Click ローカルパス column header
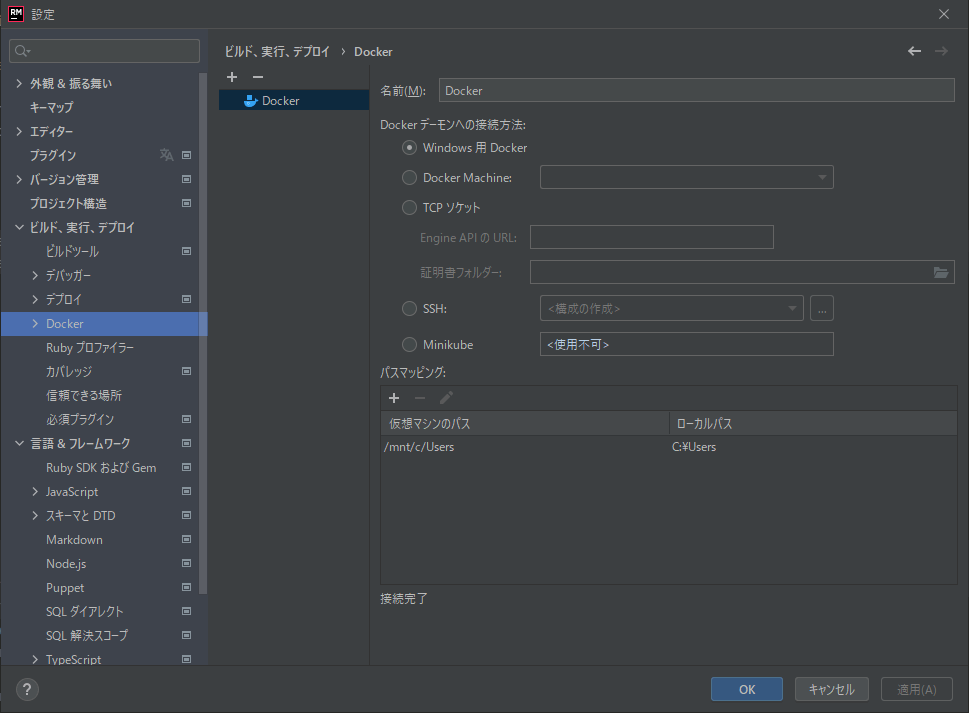Screen dimensions: 969x713 (x=813, y=423)
